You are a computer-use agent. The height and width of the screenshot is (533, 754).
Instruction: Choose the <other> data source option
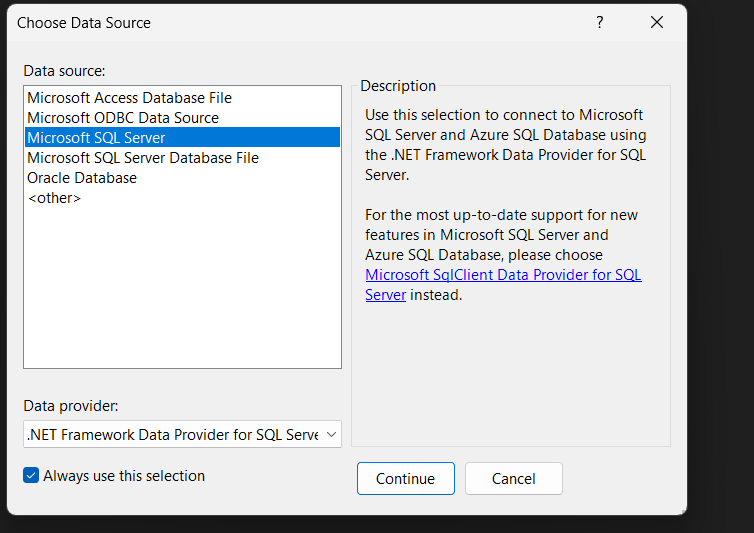(x=54, y=198)
